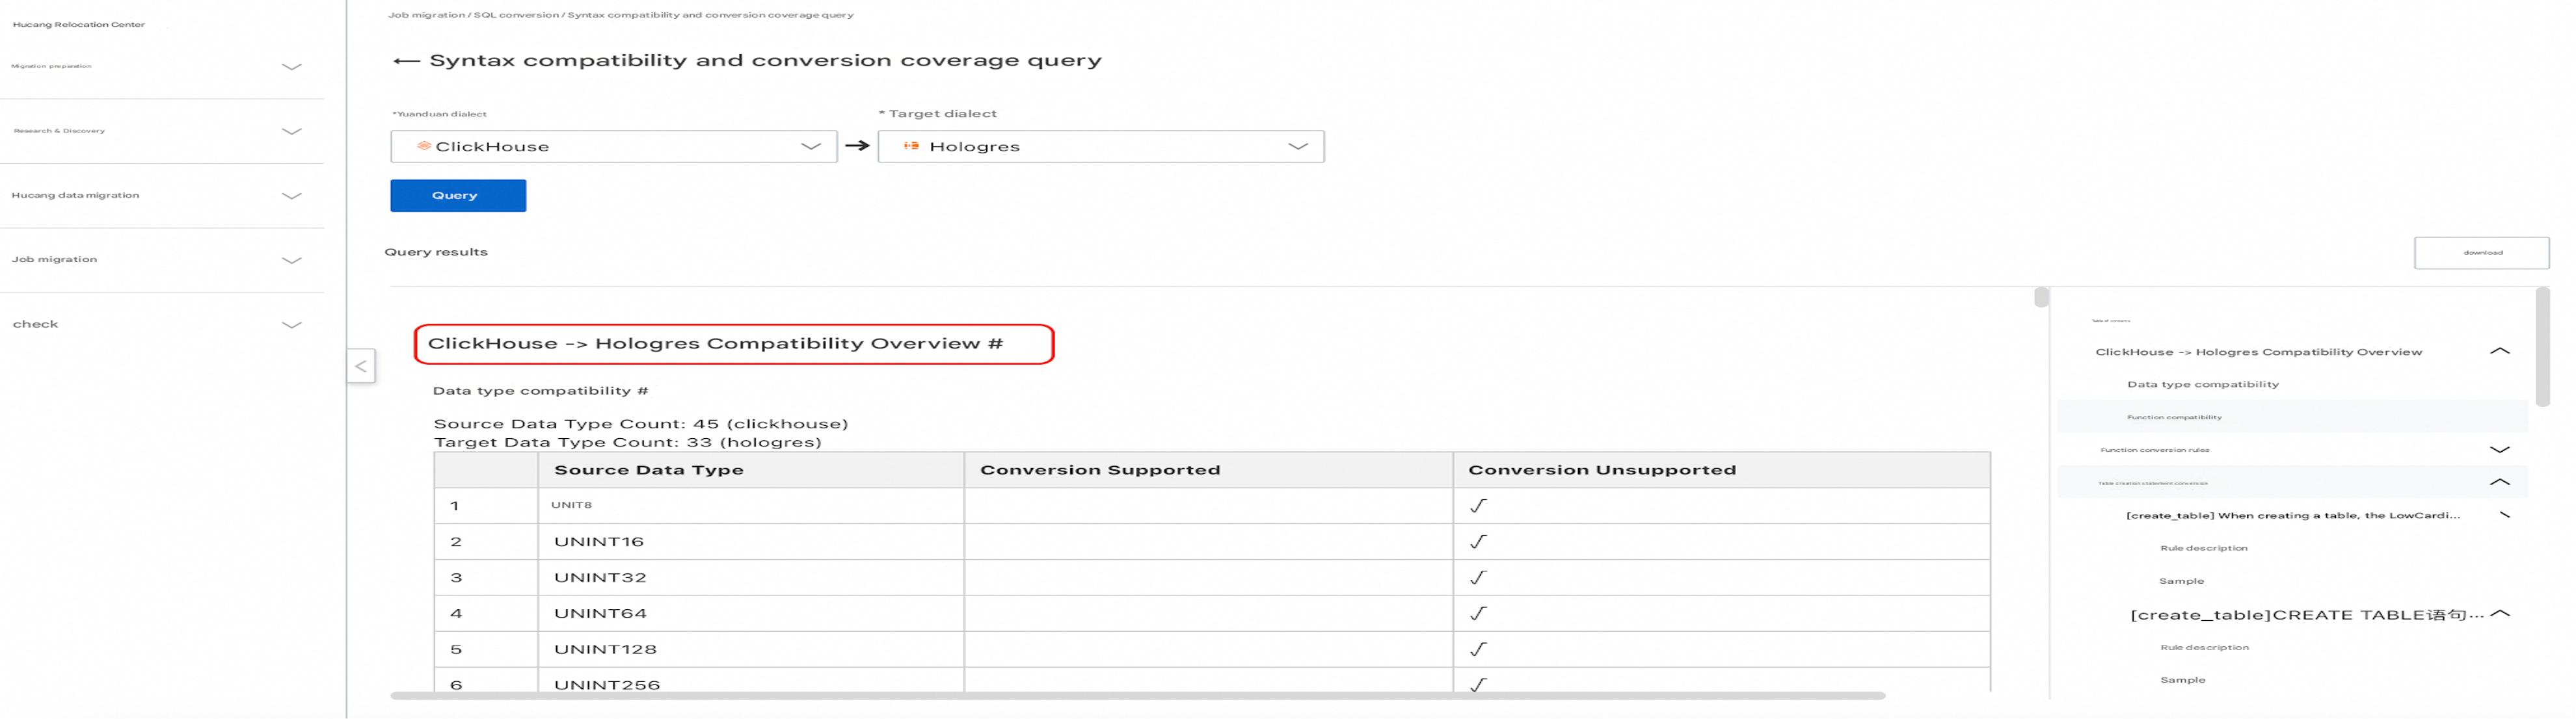This screenshot has width=2576, height=719.
Task: Jump to Data type compatibility in table of contents
Action: coord(2202,385)
